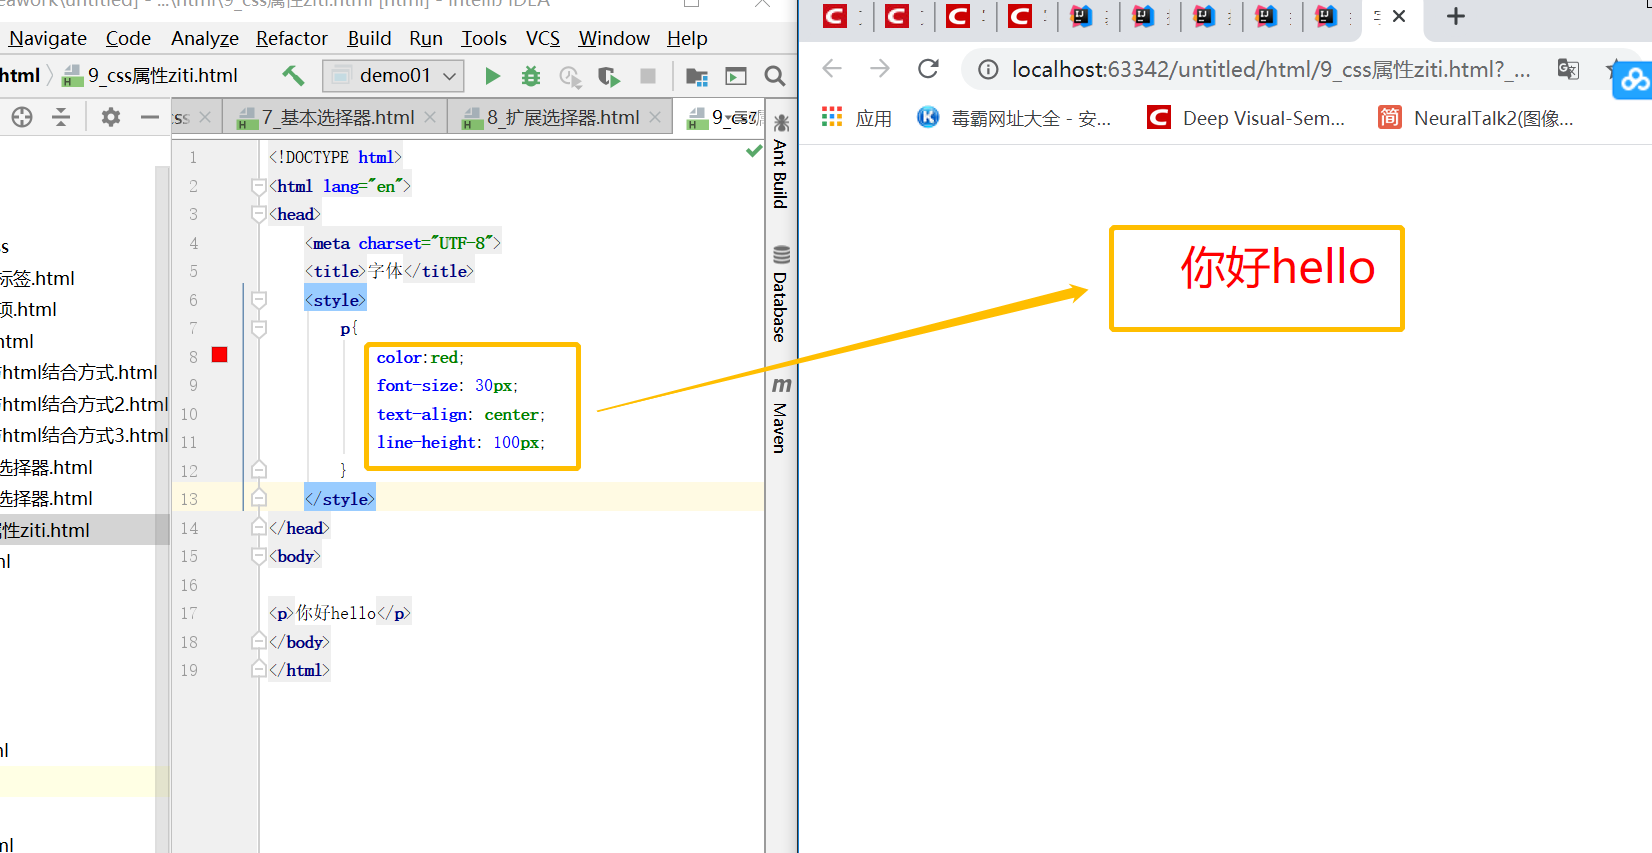Open the Refactor menu
This screenshot has height=853, width=1652.
point(292,38)
